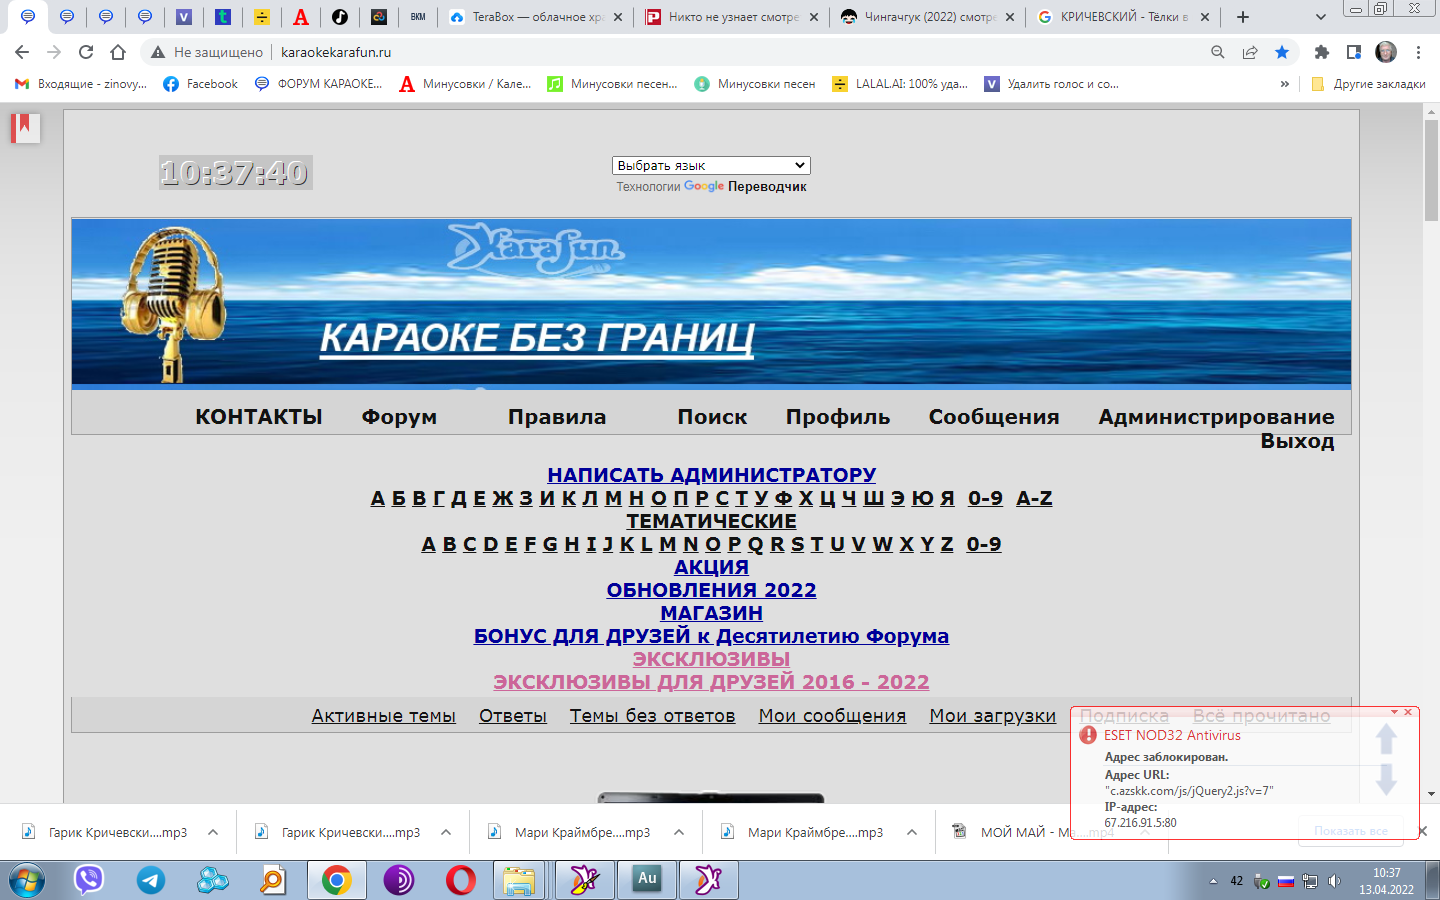1440x900 pixels.
Task: Open the 'A-Z' index link
Action: point(1034,498)
